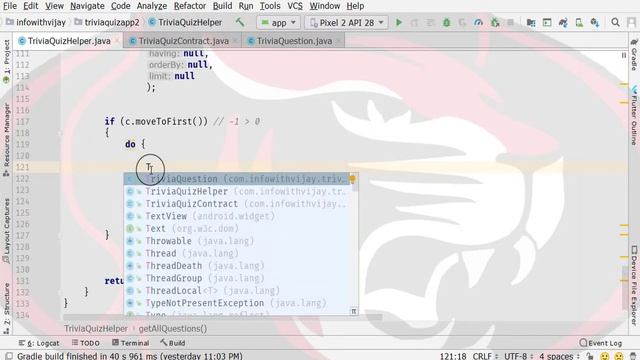Open the Edit menu
This screenshot has width=640, height=360.
[x=30, y=6]
